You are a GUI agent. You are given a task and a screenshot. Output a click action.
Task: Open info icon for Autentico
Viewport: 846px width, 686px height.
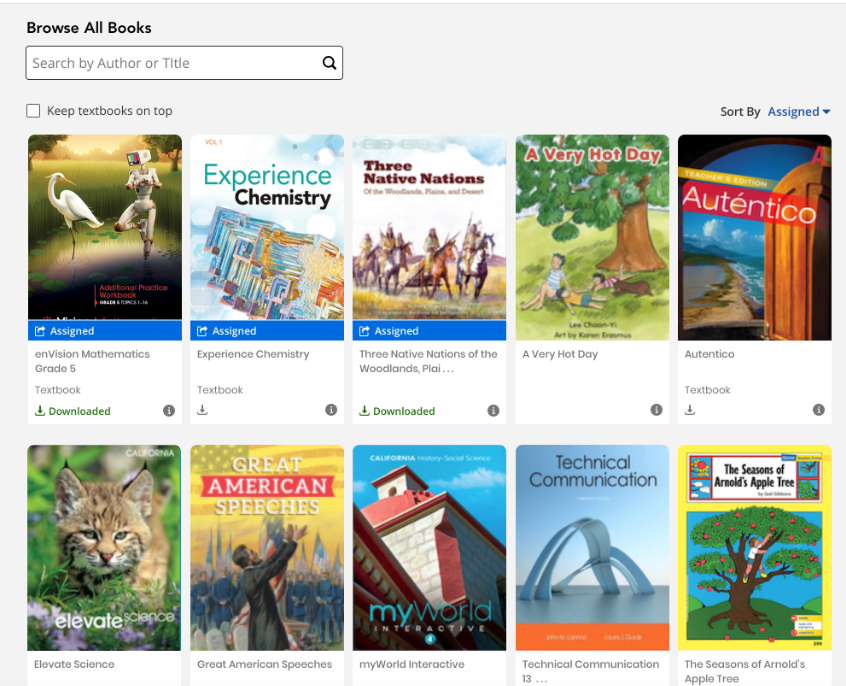pos(819,411)
